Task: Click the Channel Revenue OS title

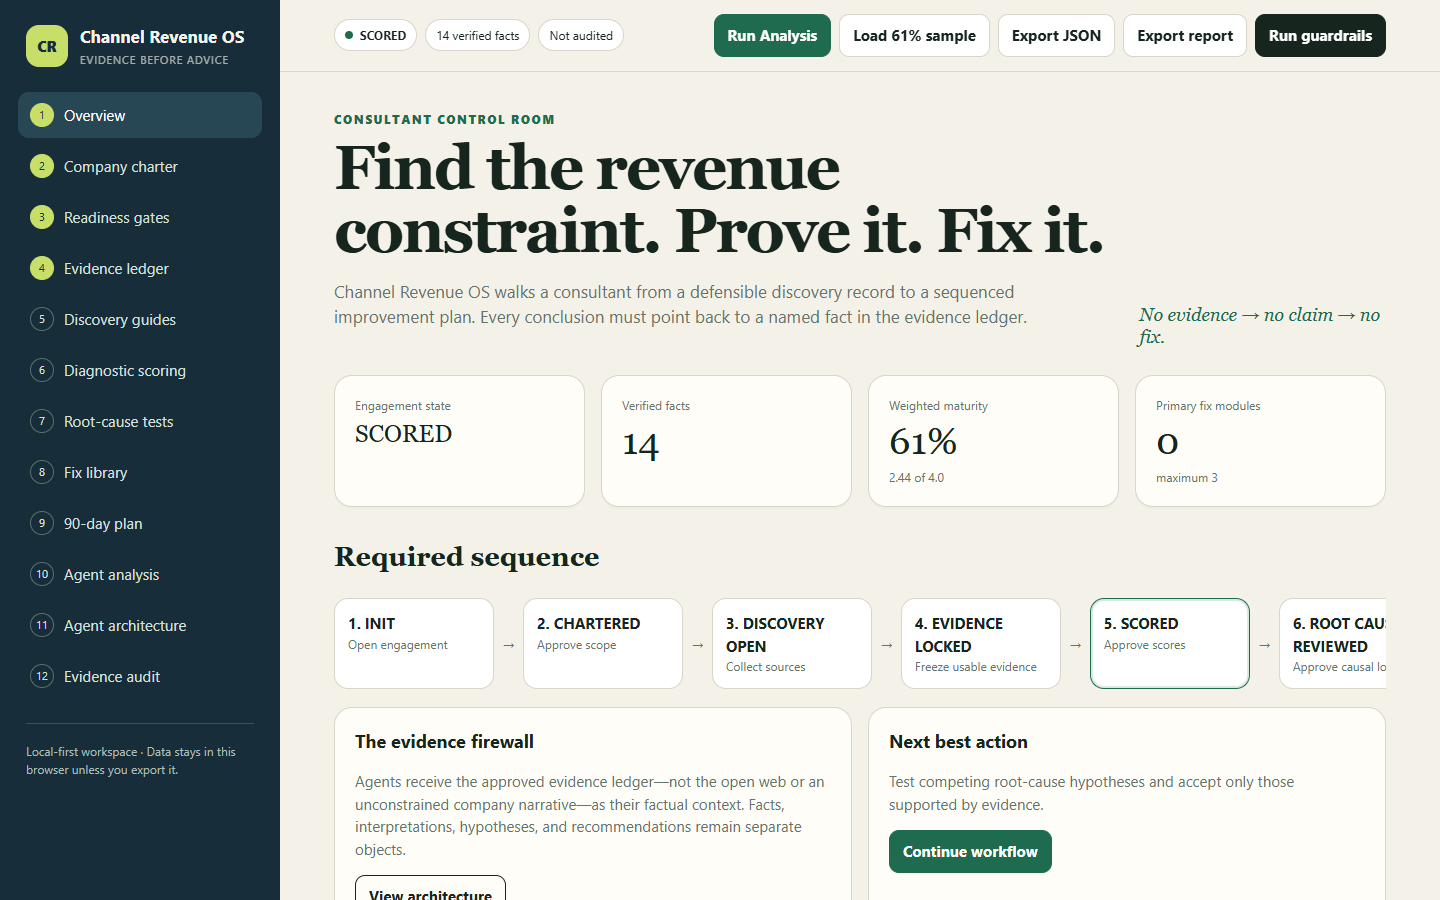Action: click(x=162, y=37)
